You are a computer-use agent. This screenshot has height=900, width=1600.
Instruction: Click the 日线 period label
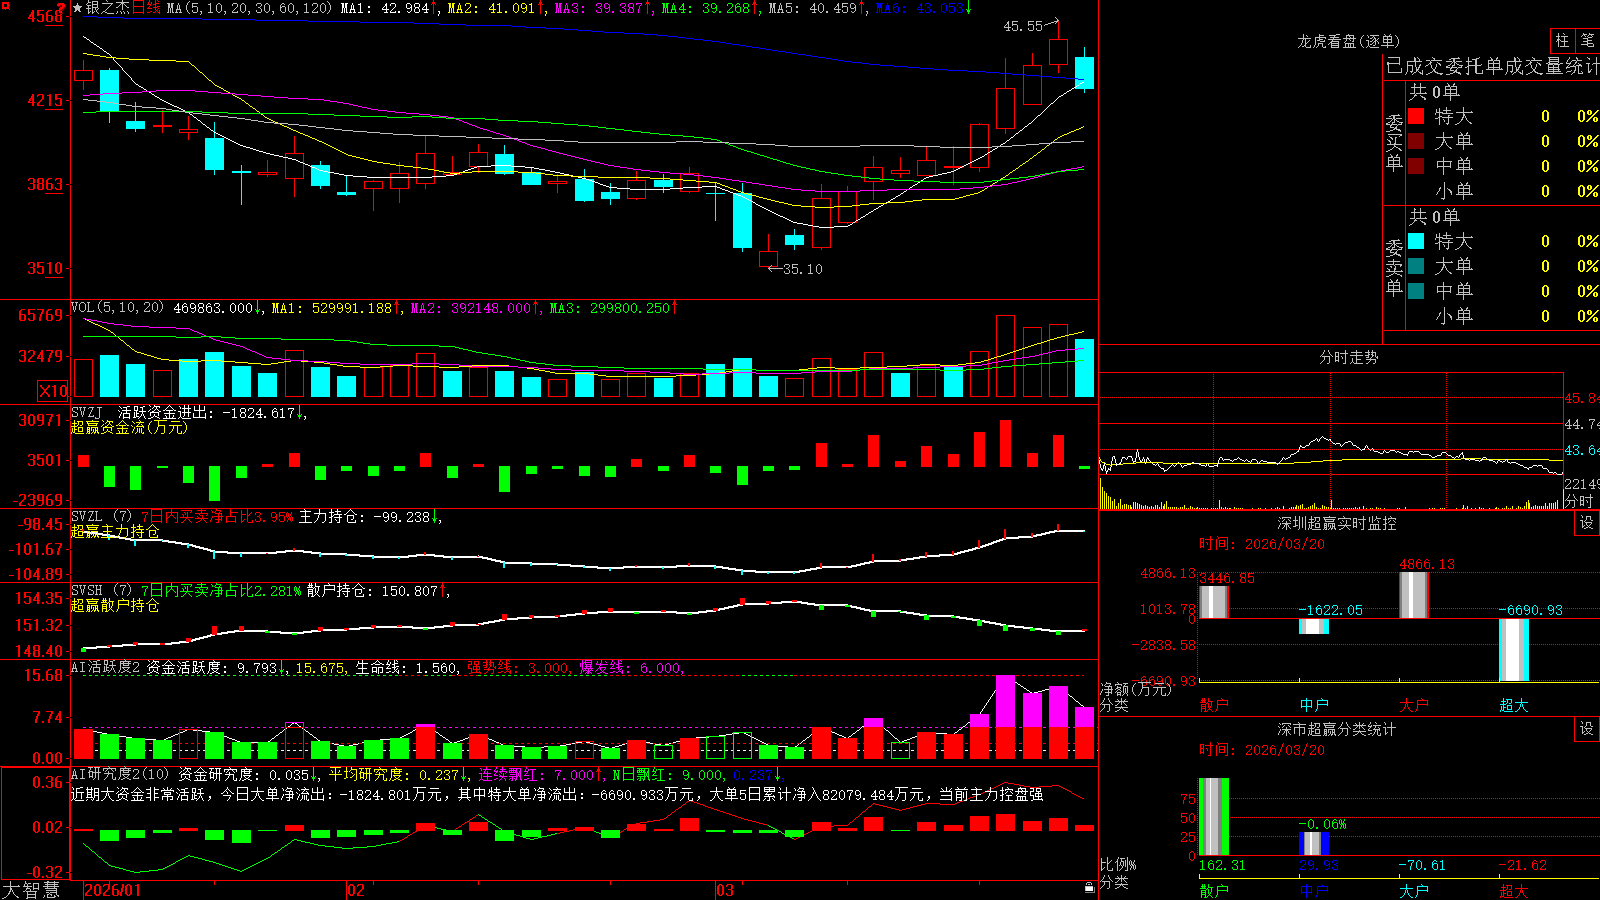pos(146,8)
